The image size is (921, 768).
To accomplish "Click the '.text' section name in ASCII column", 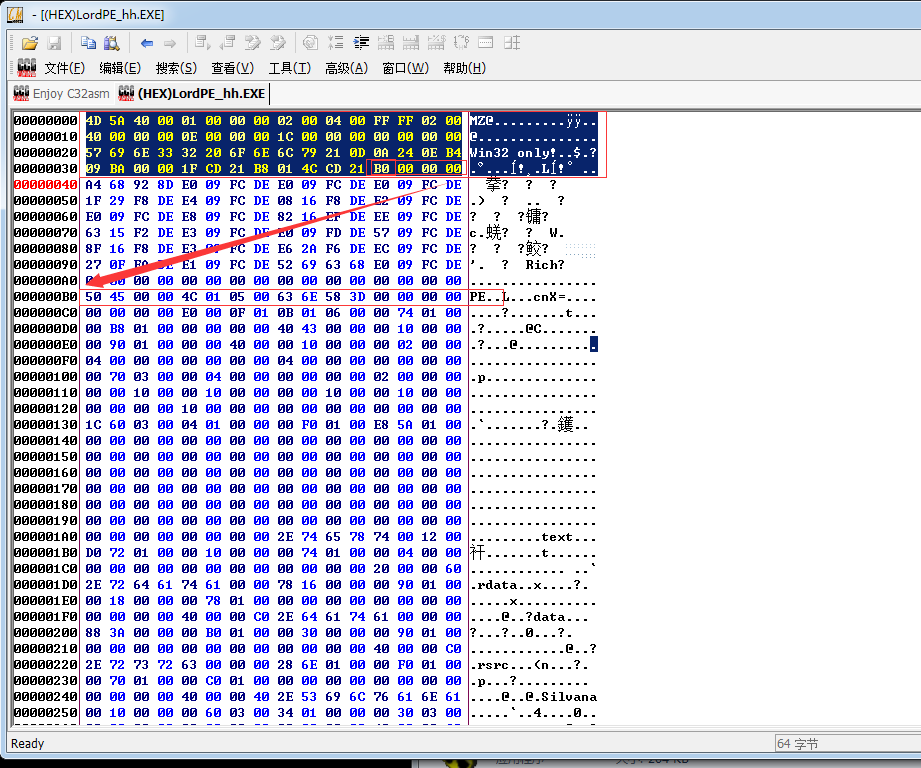I will pyautogui.click(x=553, y=537).
